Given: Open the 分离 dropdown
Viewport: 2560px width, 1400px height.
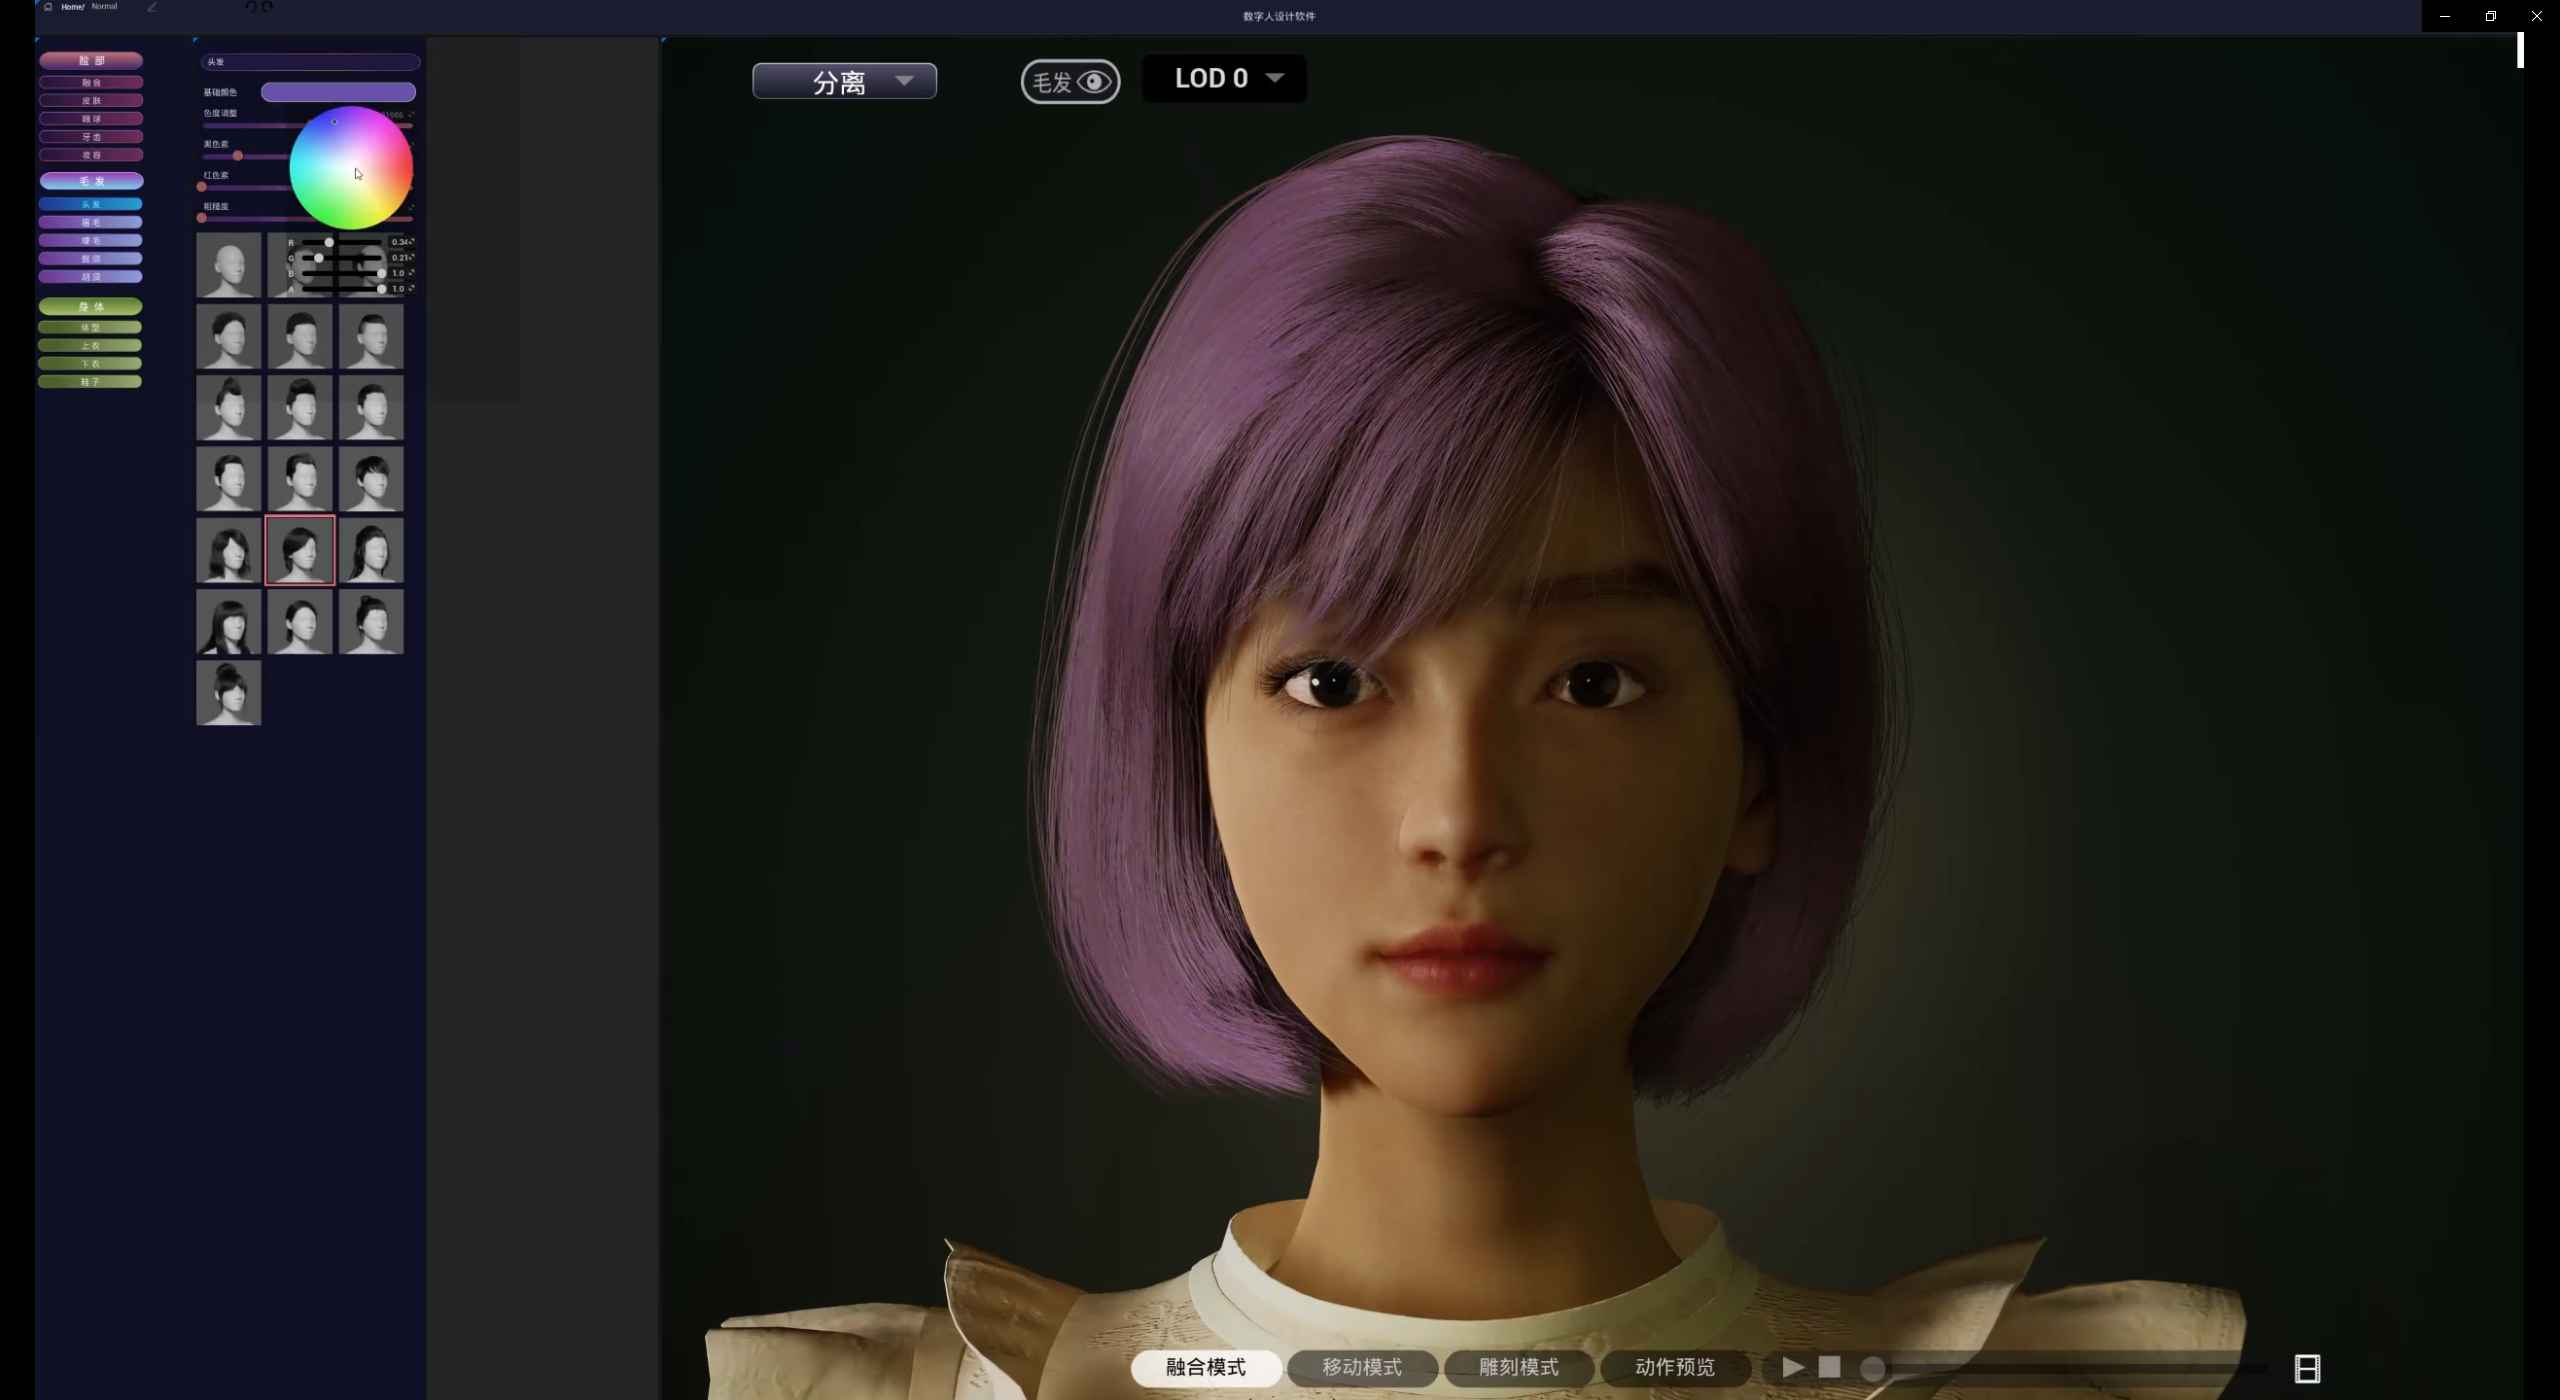Looking at the screenshot, I should click(x=844, y=81).
